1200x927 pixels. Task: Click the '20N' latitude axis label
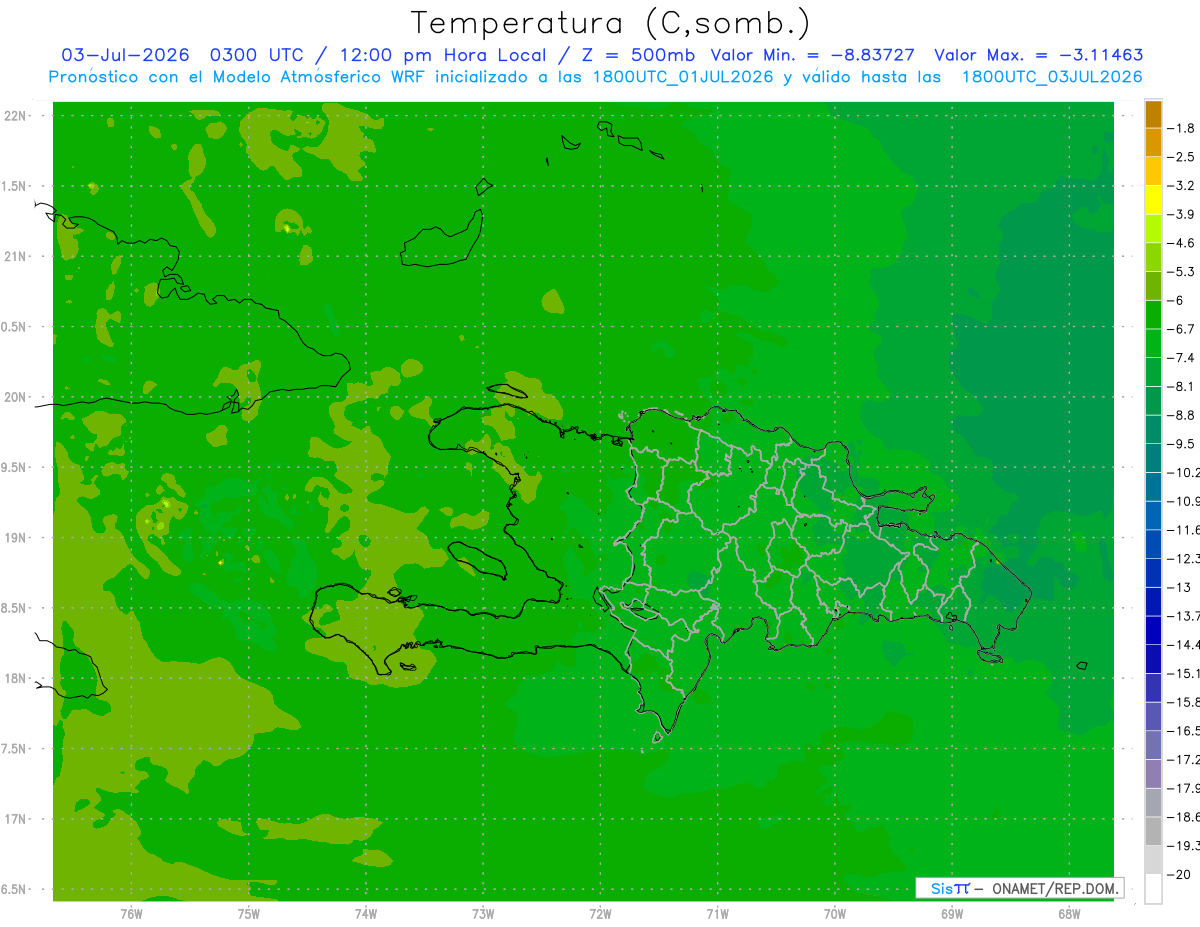pyautogui.click(x=15, y=397)
